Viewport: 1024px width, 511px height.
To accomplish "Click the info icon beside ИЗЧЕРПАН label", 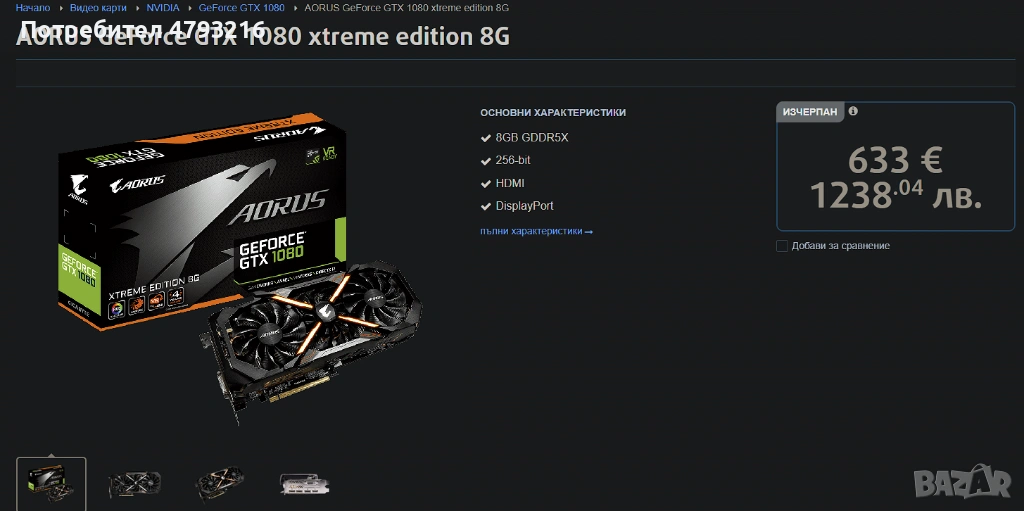I will pos(853,111).
